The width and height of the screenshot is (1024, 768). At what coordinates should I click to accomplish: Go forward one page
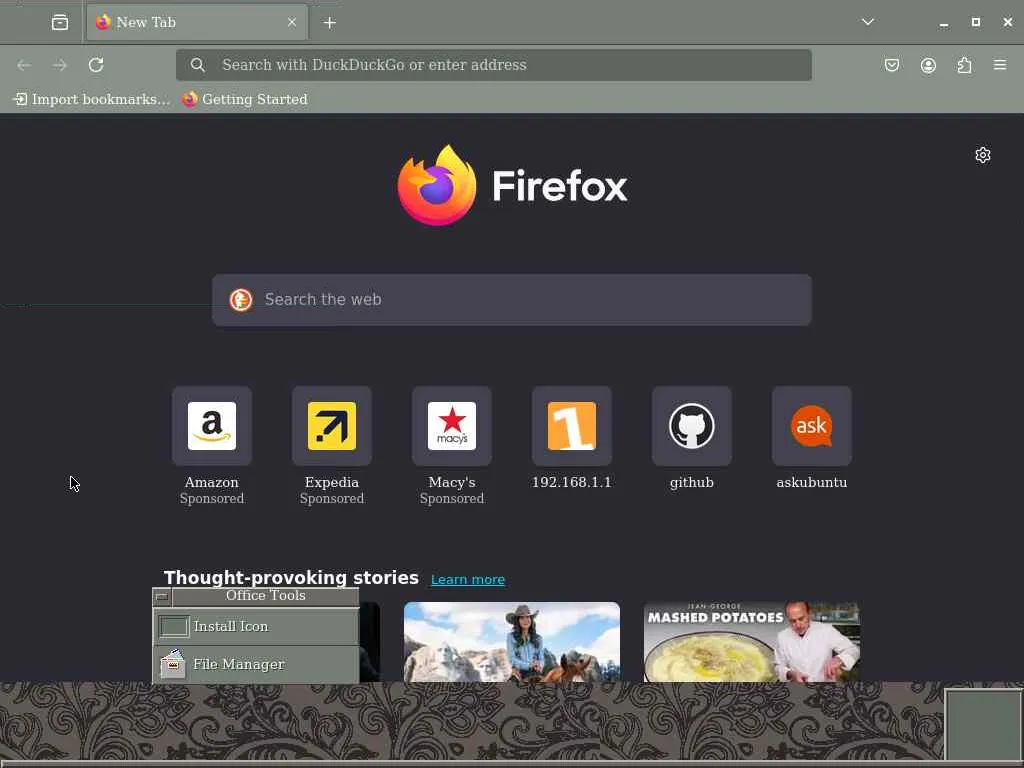click(x=59, y=65)
